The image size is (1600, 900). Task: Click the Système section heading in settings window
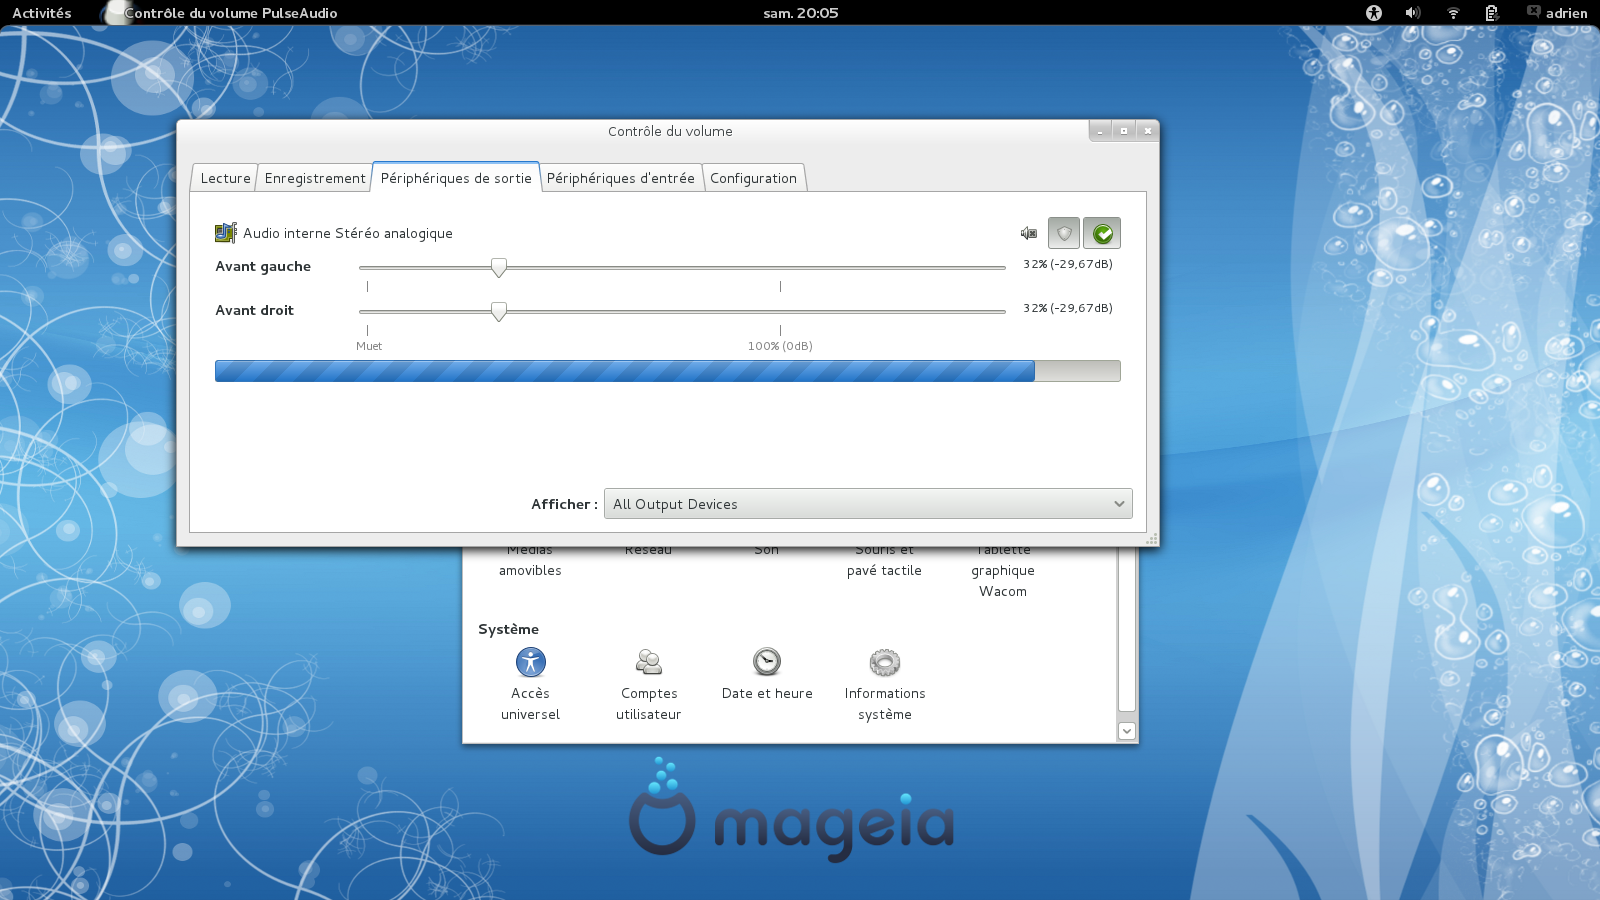pyautogui.click(x=508, y=629)
